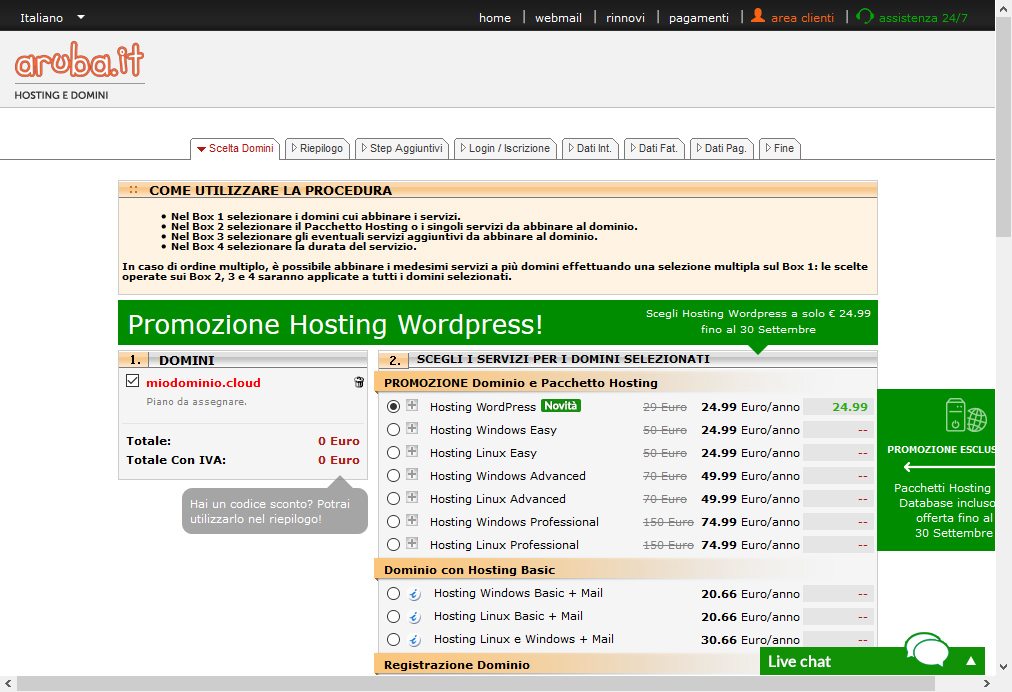Viewport: 1012px width, 692px height.
Task: Click the aruba.it logo
Action: tap(79, 63)
